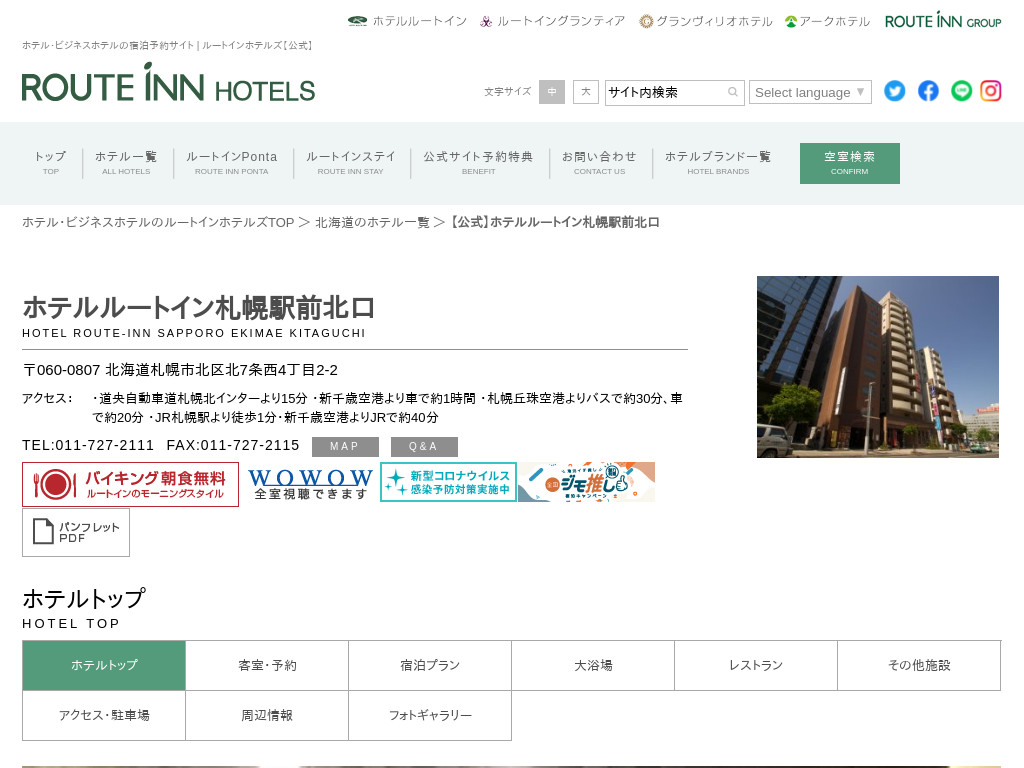Click the 空室検索 Confirm button
Image resolution: width=1024 pixels, height=768 pixels.
coord(850,163)
